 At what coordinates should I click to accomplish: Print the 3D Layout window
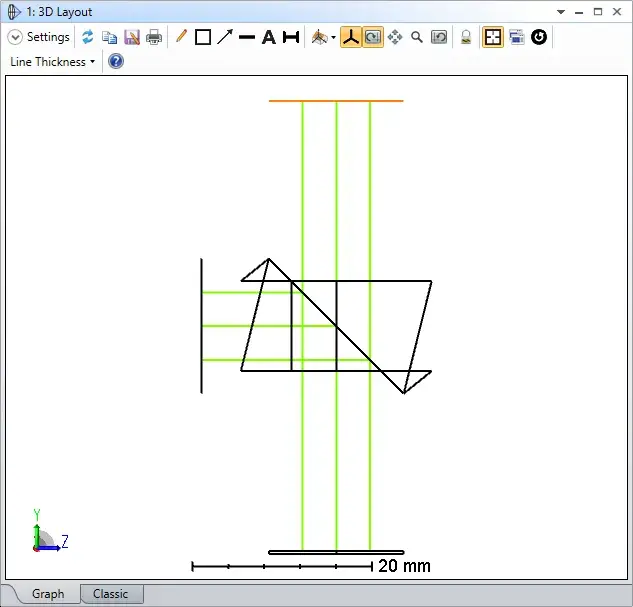coord(154,37)
